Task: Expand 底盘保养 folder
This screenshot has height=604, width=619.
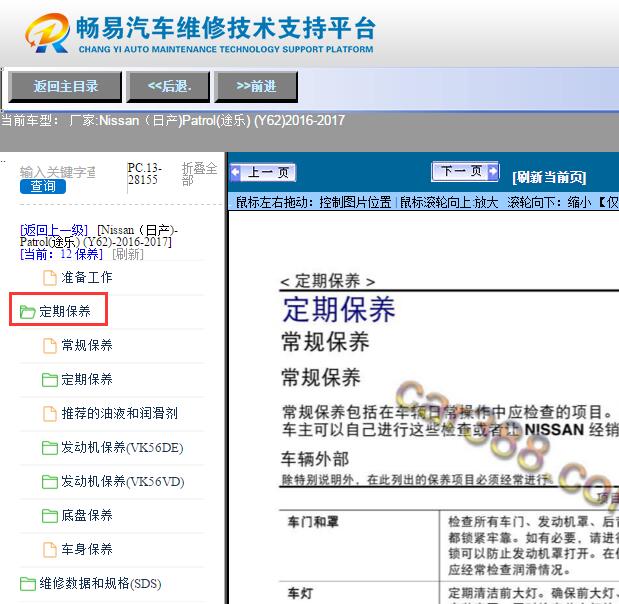Action: pos(87,515)
